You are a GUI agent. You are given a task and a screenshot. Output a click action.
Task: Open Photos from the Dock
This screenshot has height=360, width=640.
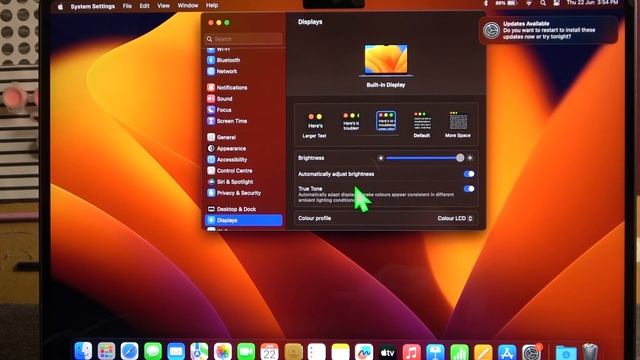coord(222,351)
